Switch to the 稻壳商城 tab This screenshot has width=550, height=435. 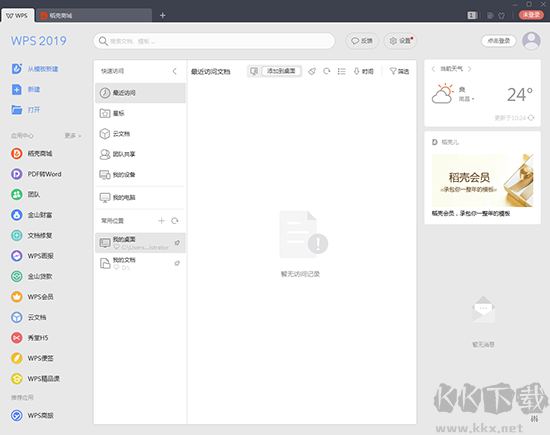tap(94, 15)
